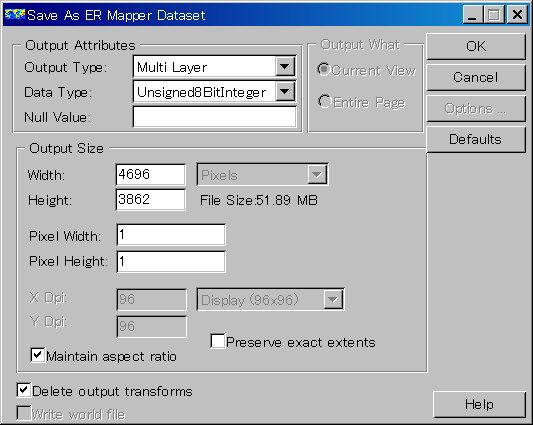Expand the Display (96x96) dropdown

click(271, 300)
